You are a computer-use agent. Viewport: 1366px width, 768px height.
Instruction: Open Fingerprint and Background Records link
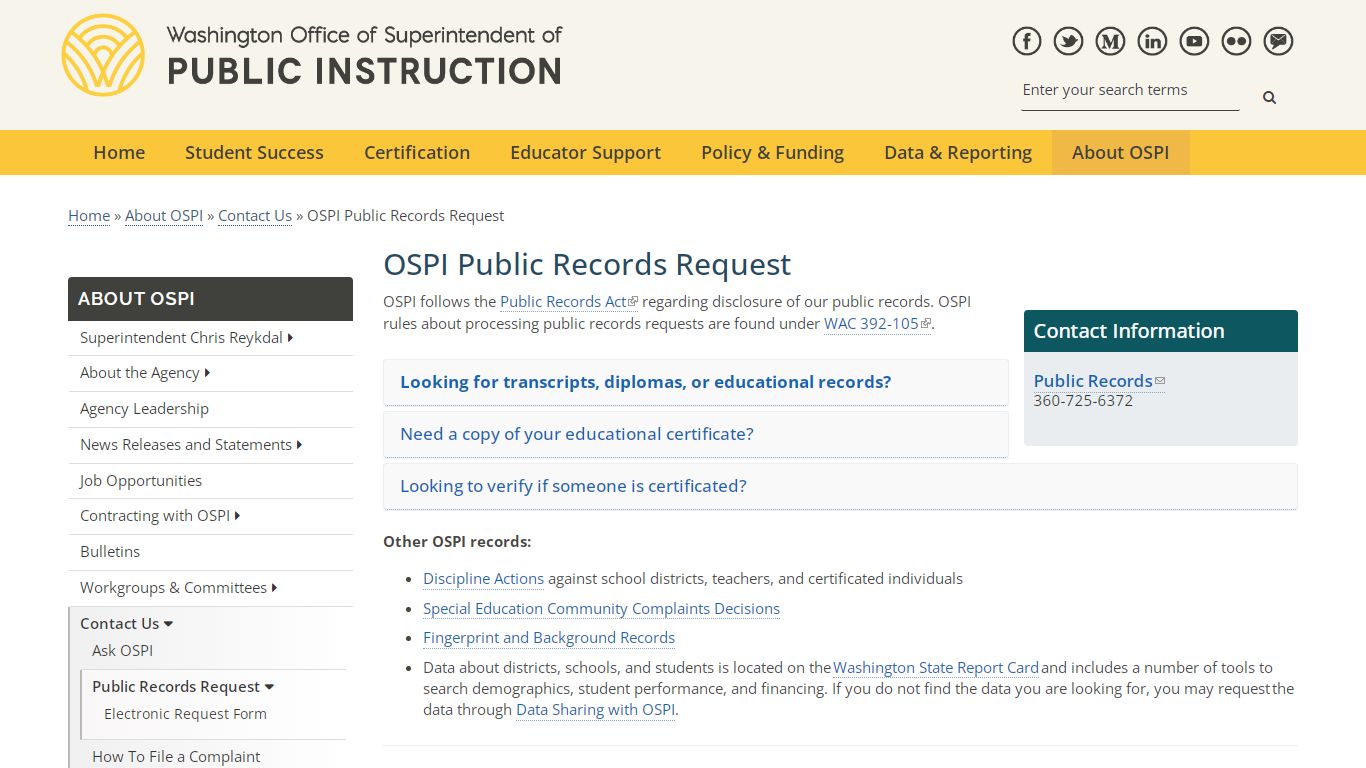click(x=549, y=637)
